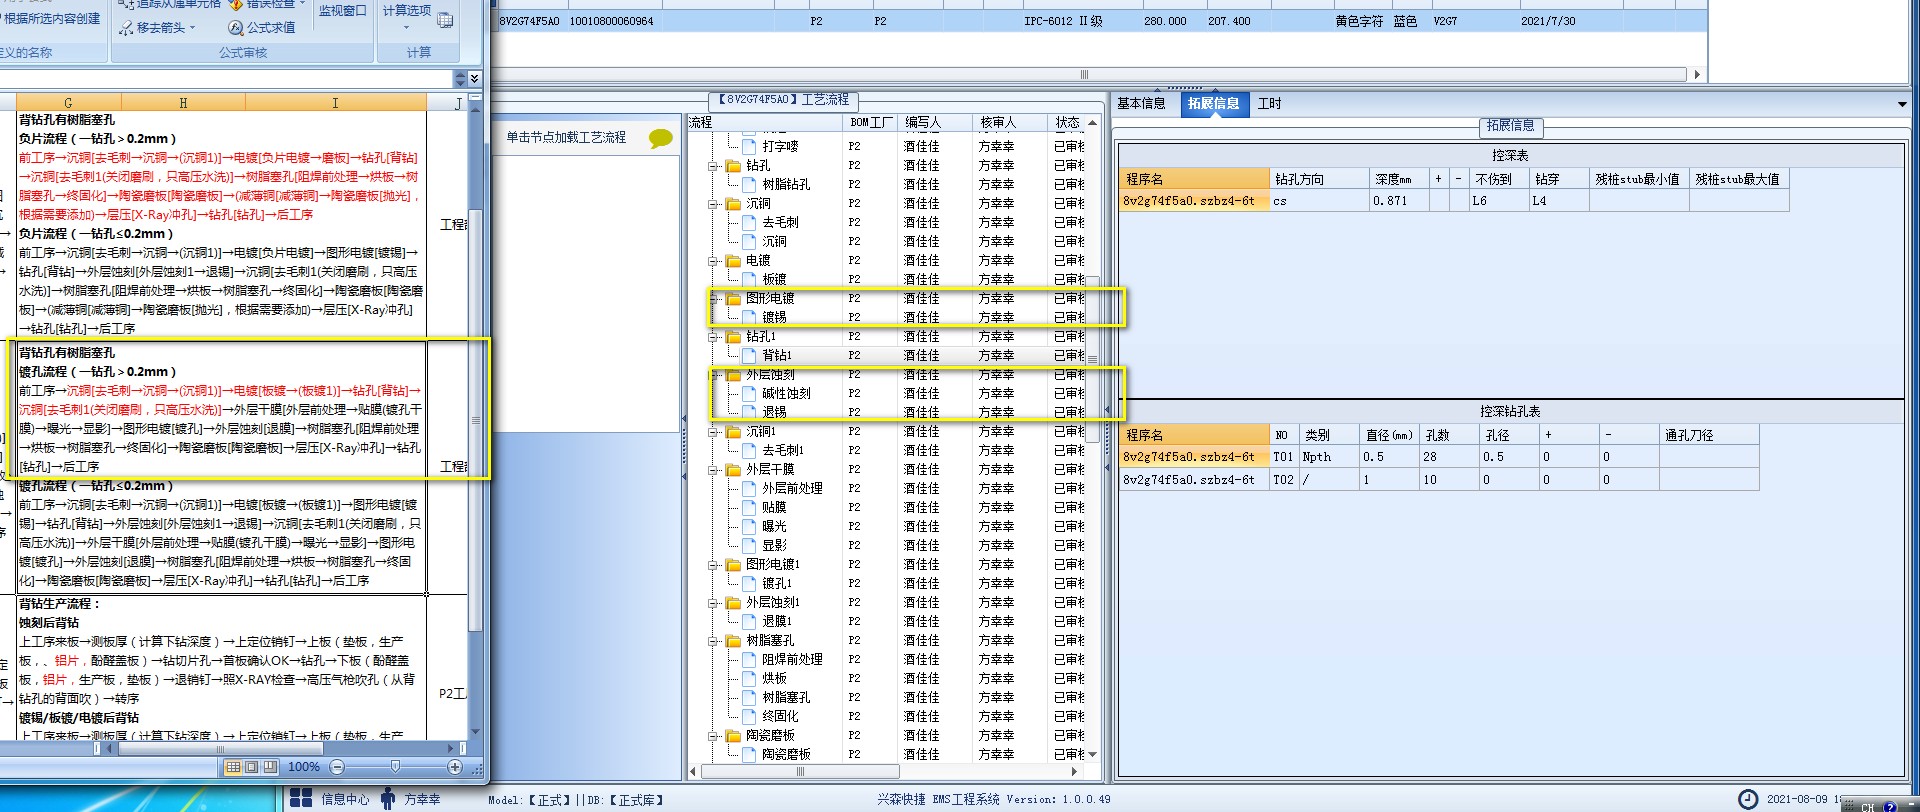Click the folder icon of 钻孔 node

[x=733, y=166]
